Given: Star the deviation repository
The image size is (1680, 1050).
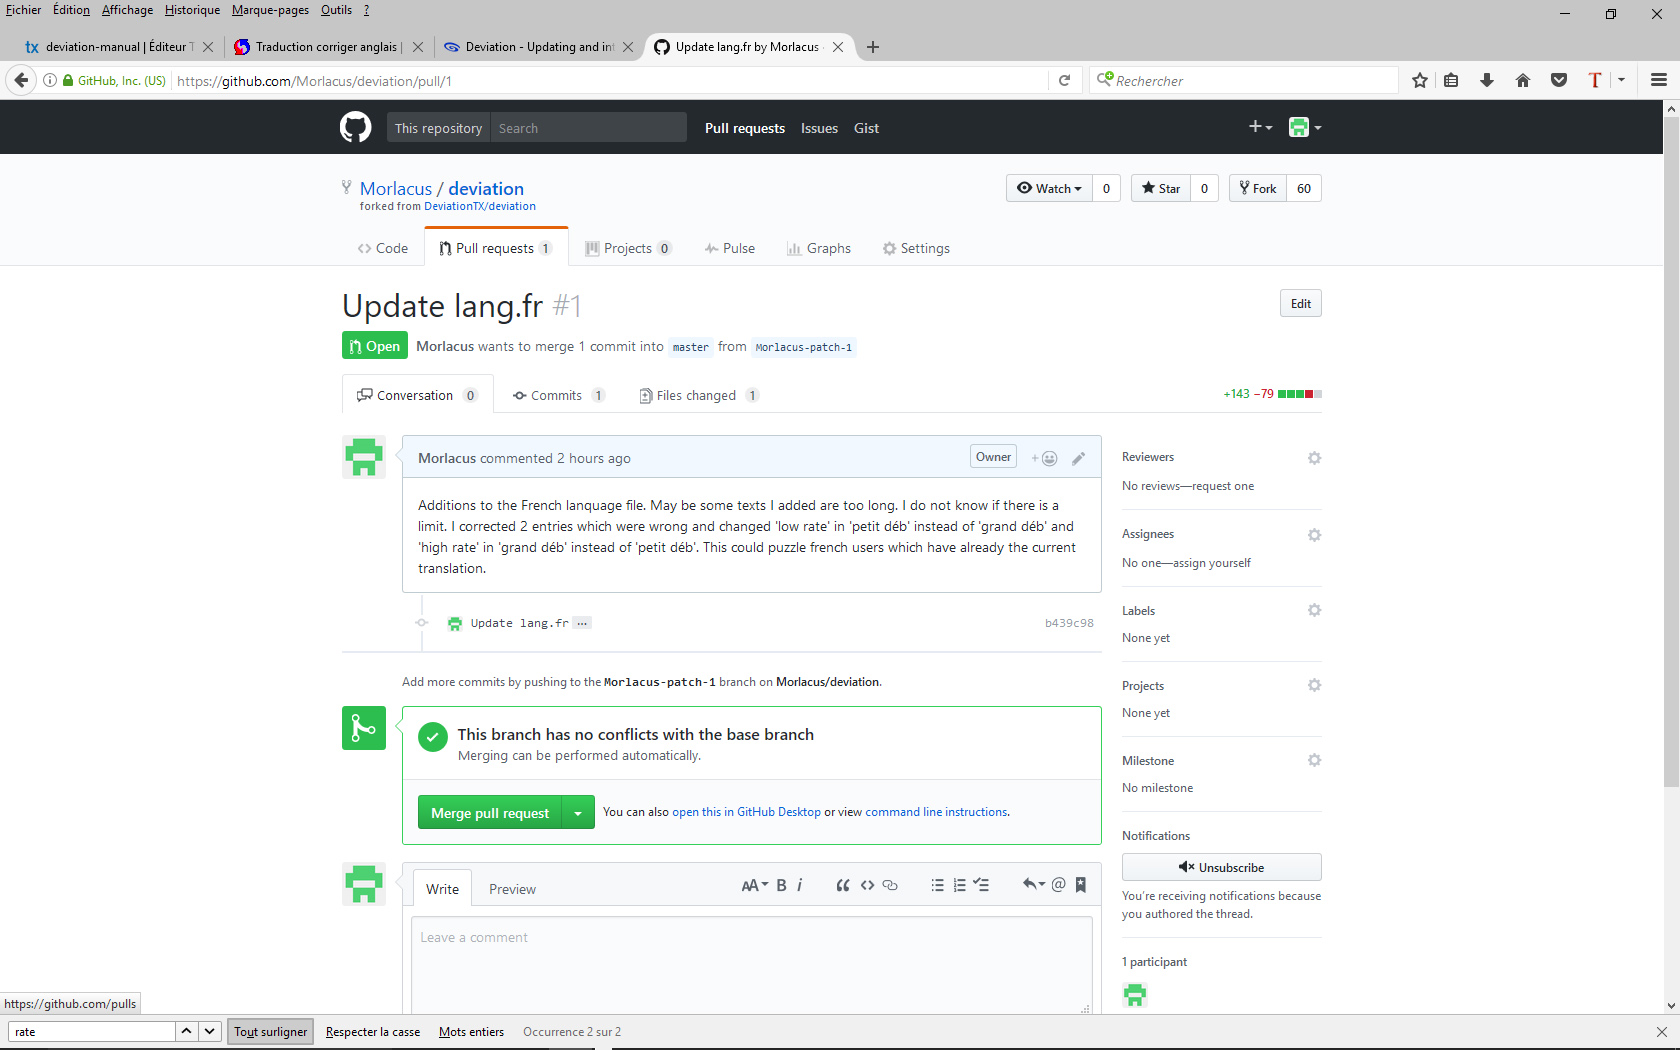Looking at the screenshot, I should point(1161,188).
